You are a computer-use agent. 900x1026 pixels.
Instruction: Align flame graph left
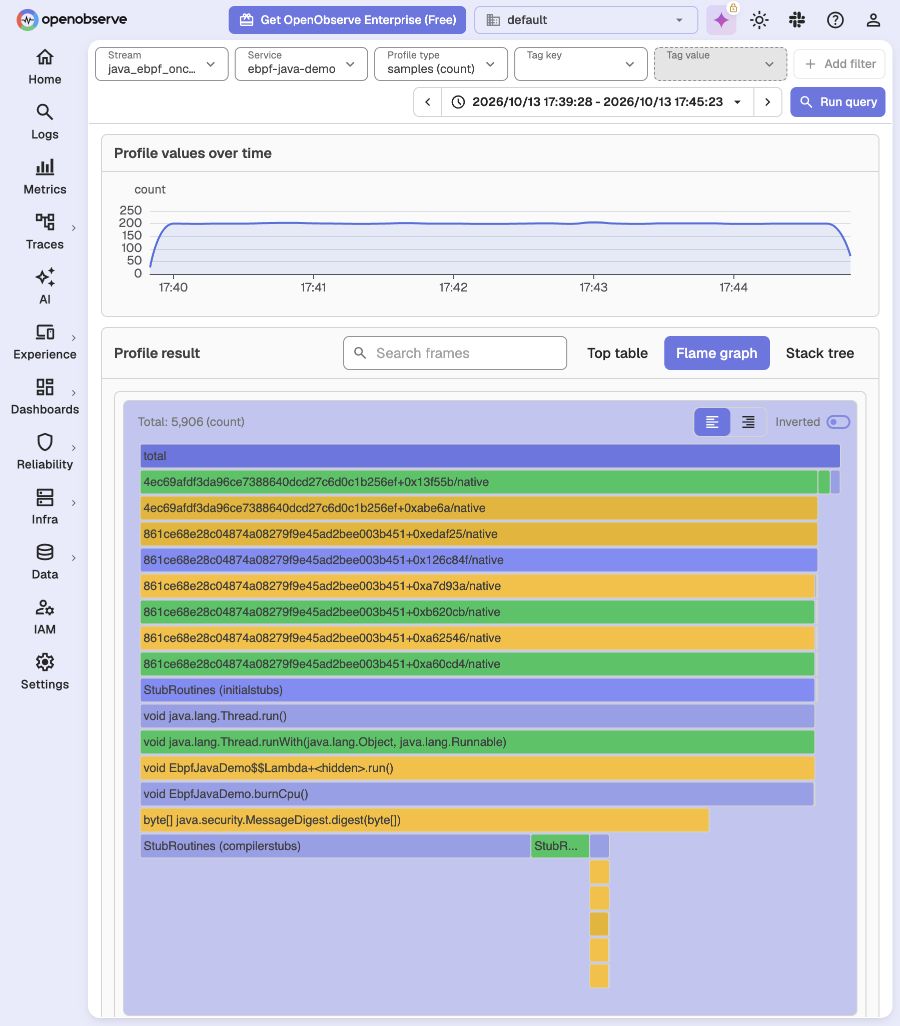(712, 422)
